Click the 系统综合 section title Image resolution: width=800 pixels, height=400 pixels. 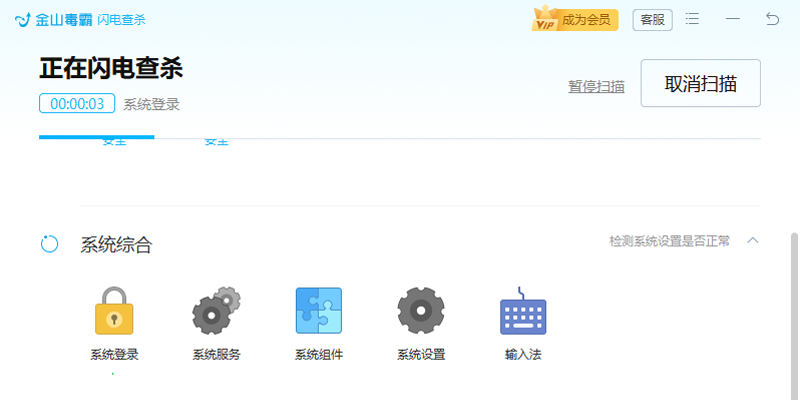point(116,245)
